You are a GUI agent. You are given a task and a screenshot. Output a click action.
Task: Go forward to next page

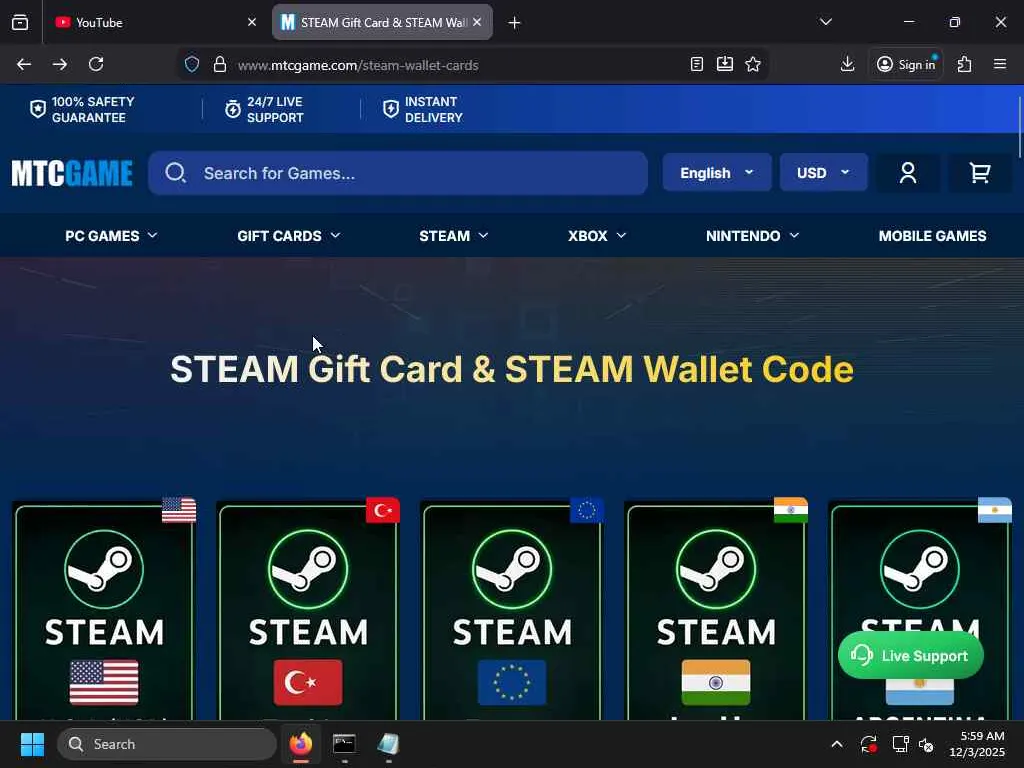click(x=60, y=64)
